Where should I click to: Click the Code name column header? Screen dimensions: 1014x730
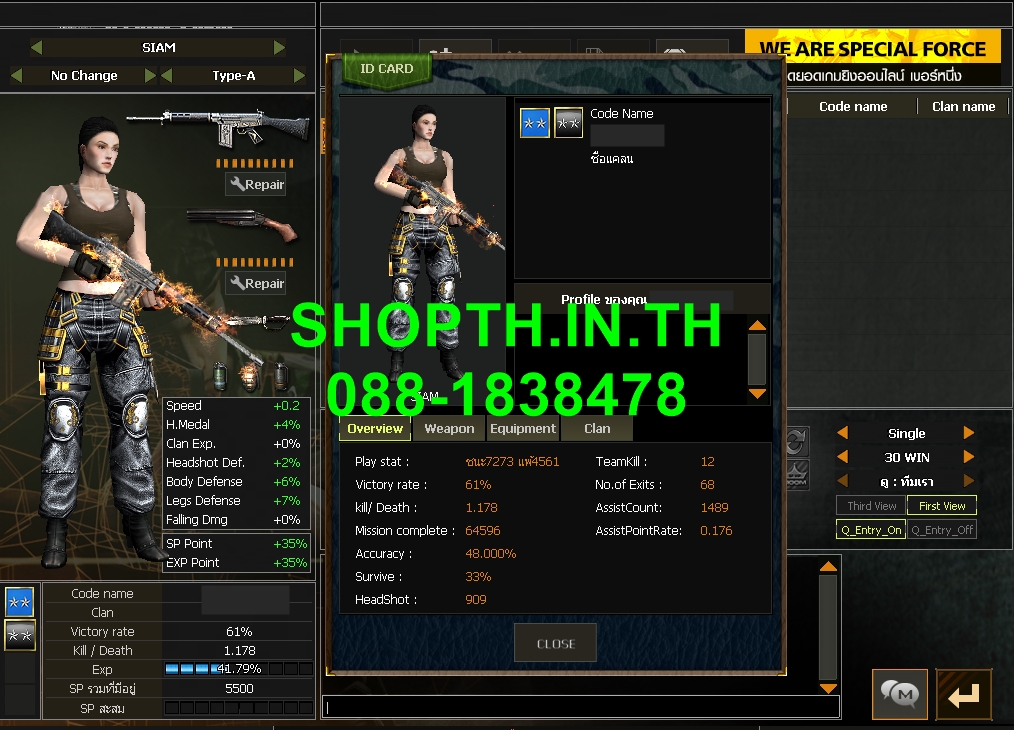pos(853,107)
